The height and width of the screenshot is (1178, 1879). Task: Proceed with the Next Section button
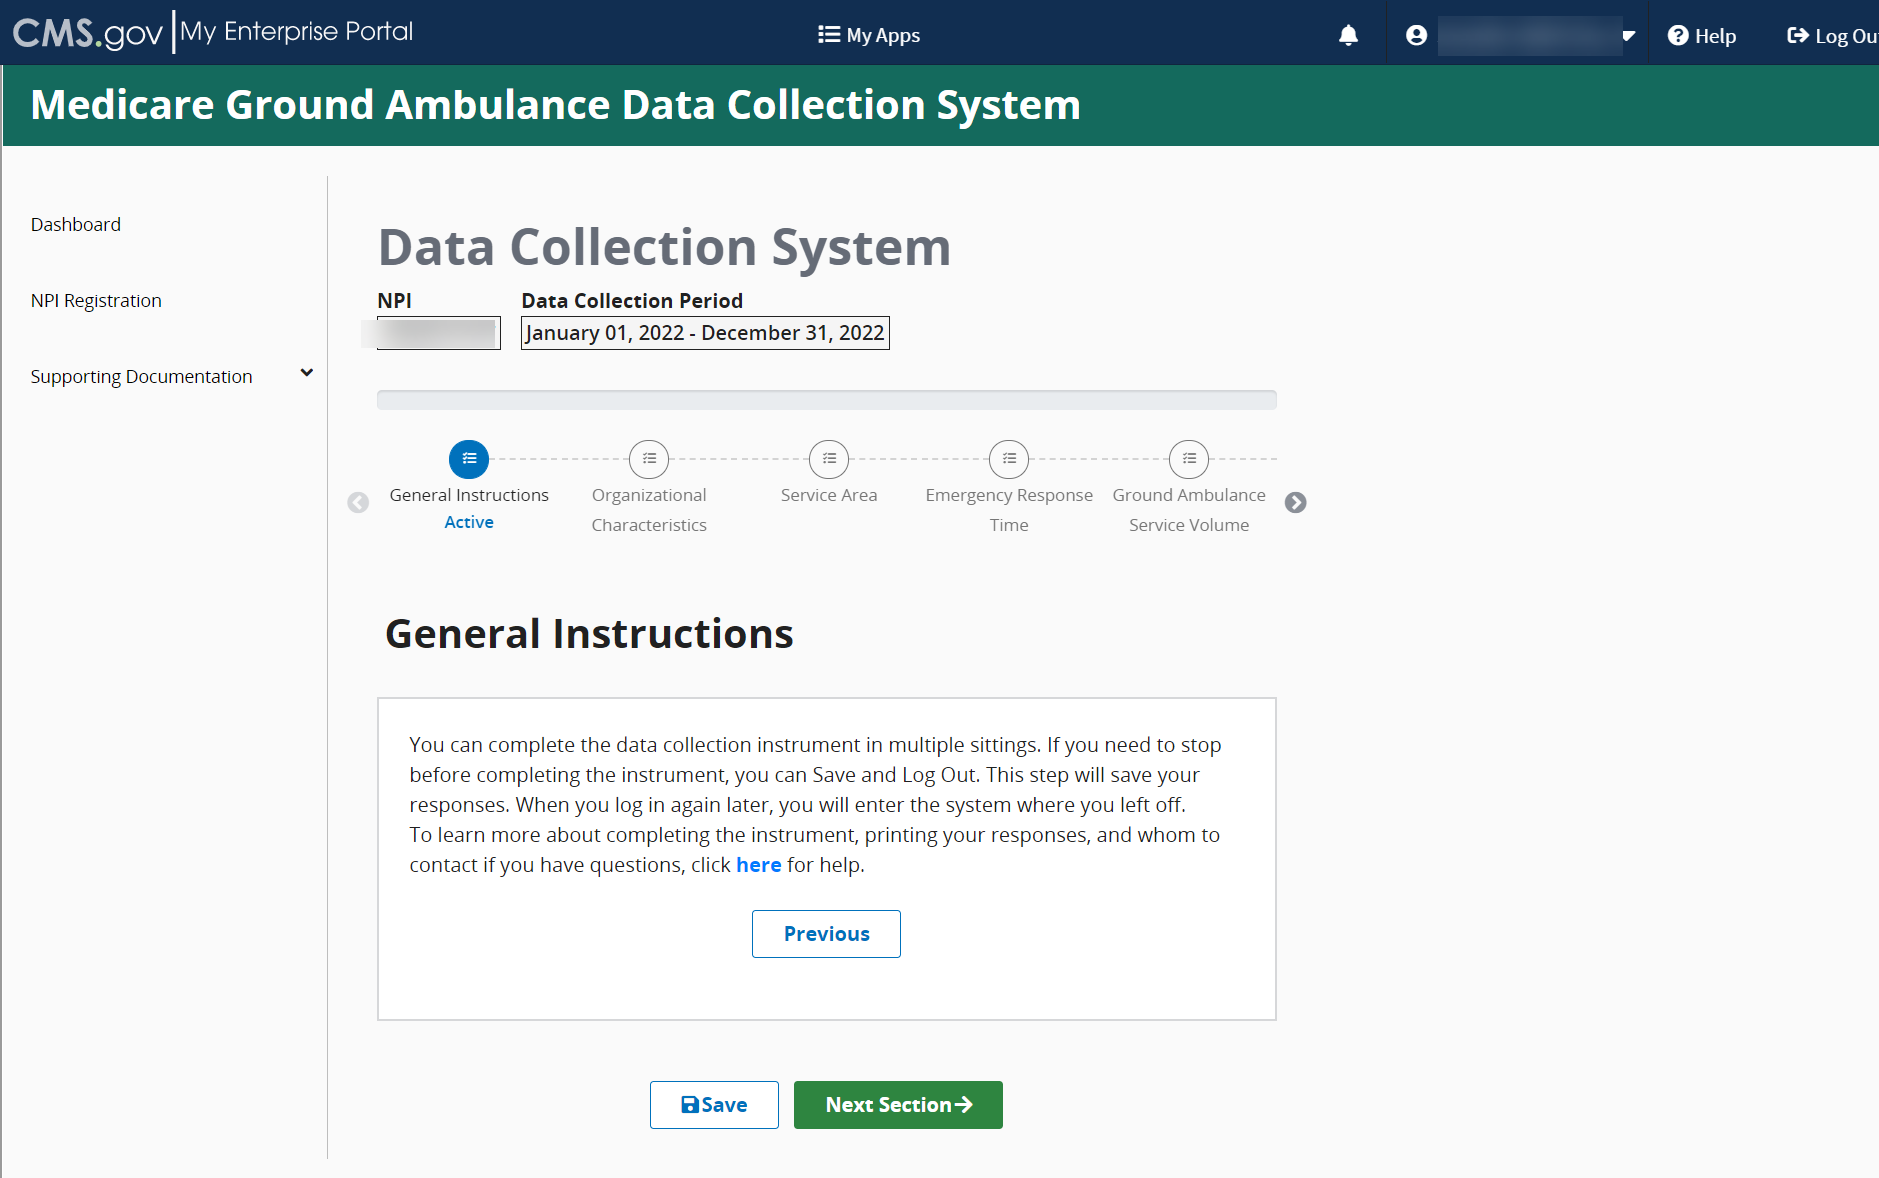(x=898, y=1105)
